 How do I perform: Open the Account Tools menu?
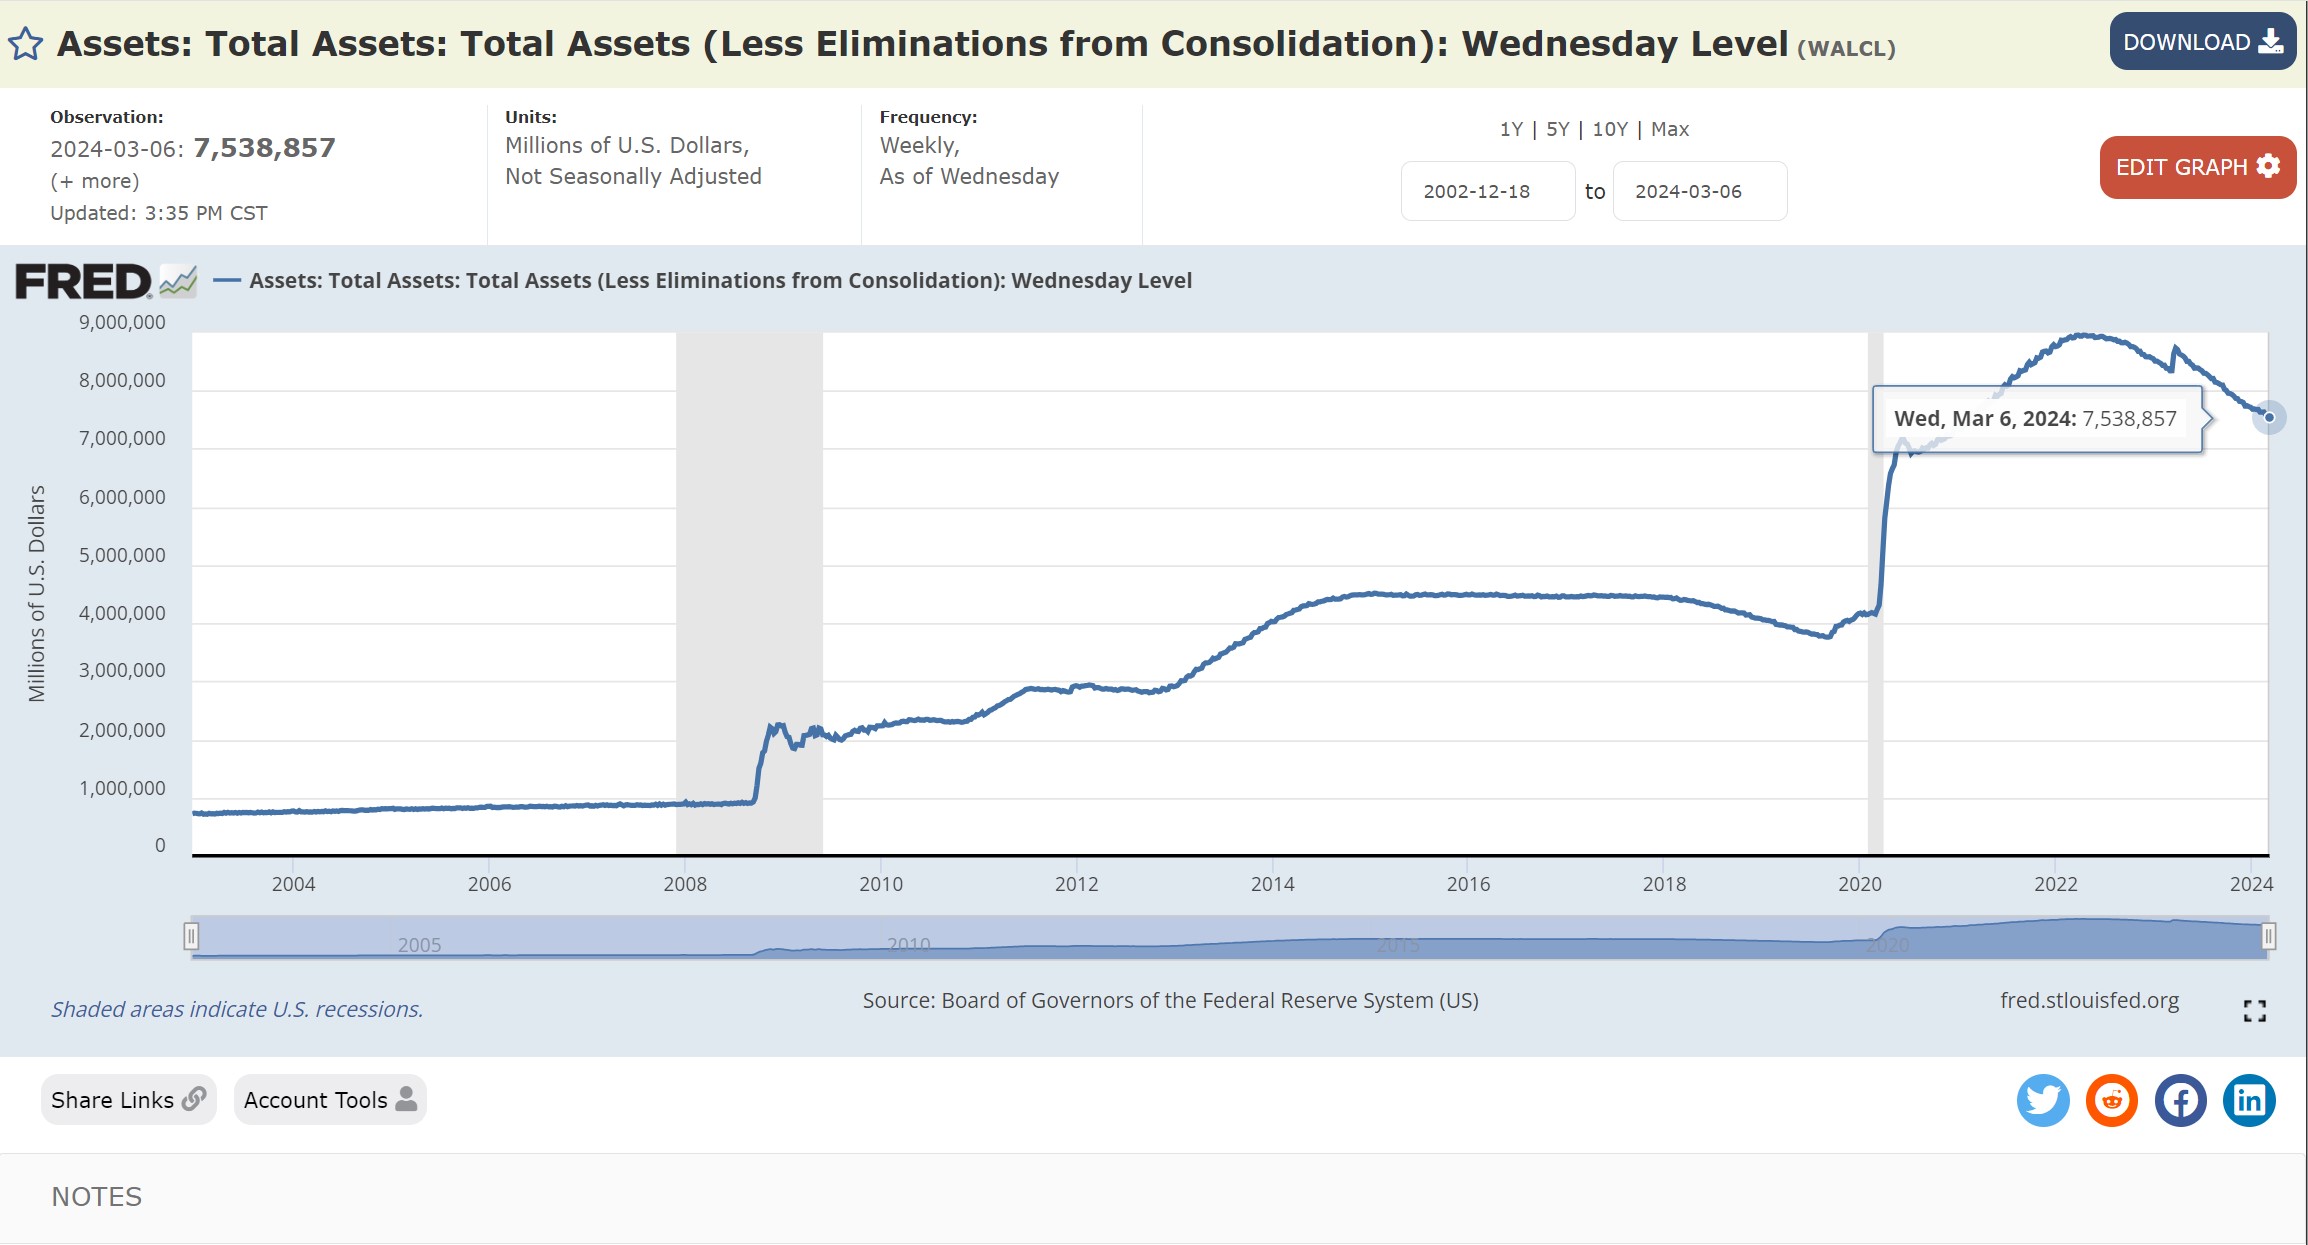point(330,1100)
